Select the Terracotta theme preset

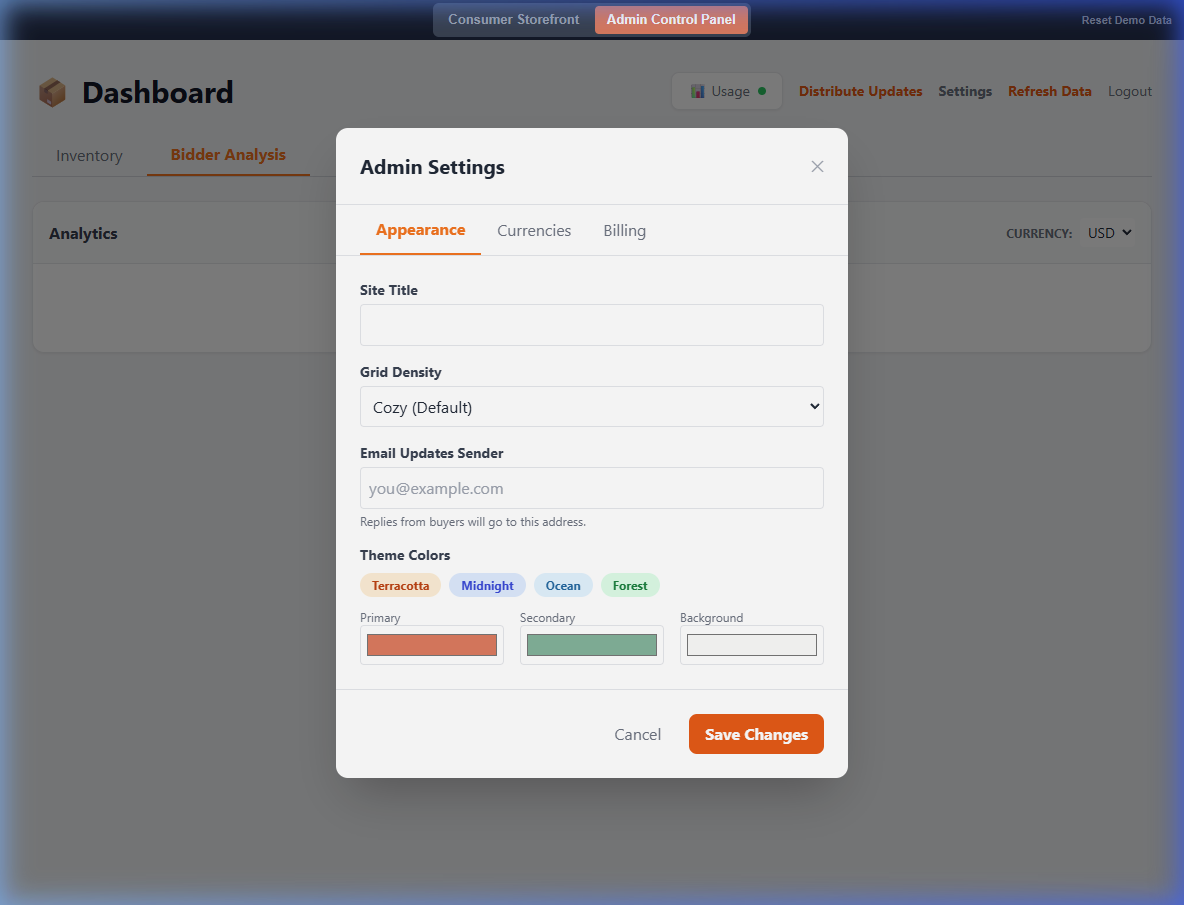(400, 585)
